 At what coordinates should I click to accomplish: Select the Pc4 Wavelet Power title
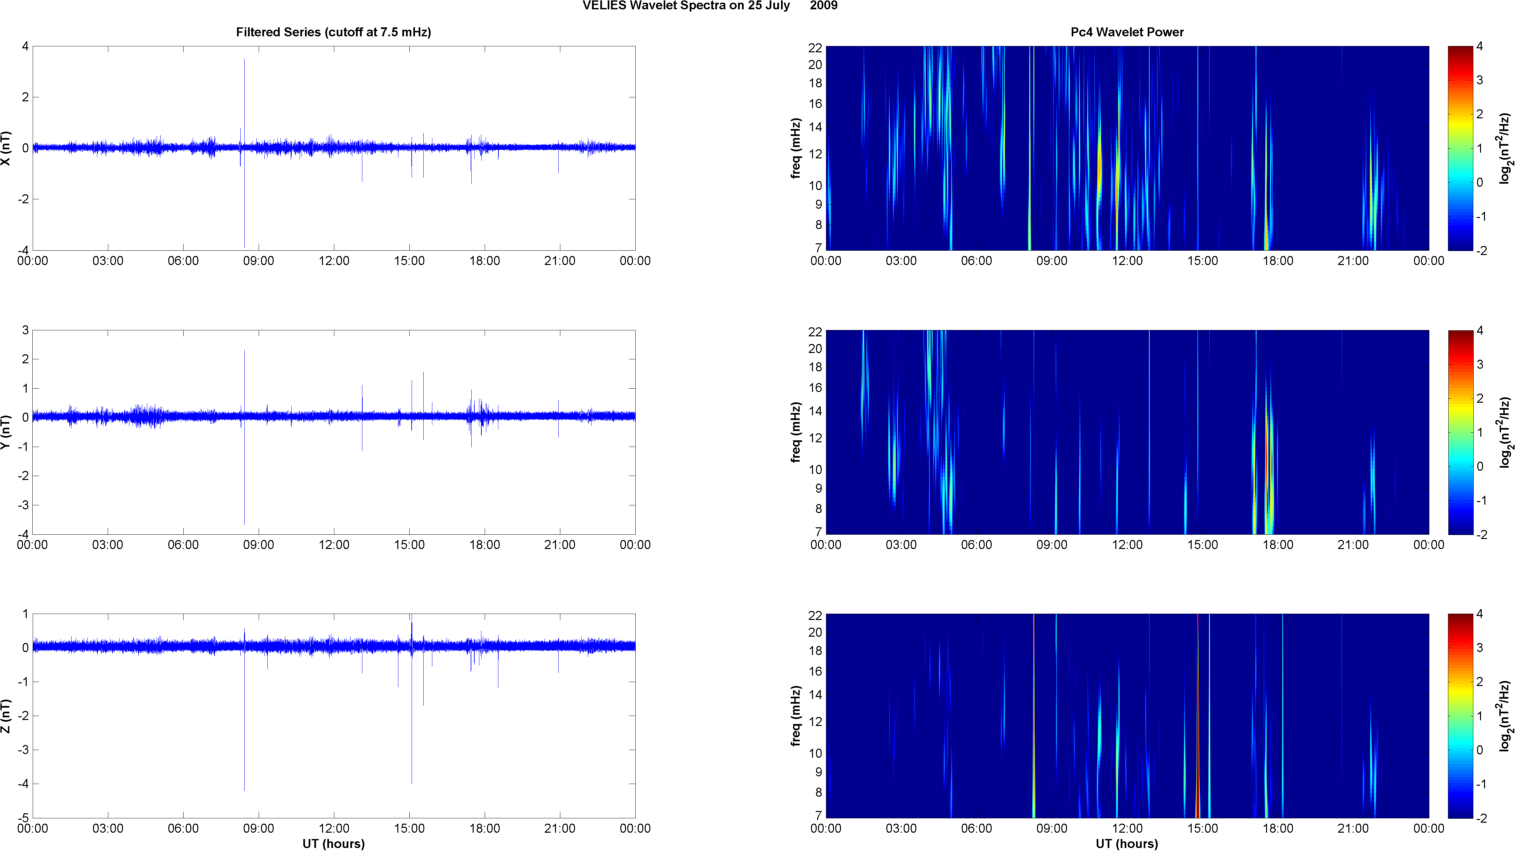point(1126,32)
